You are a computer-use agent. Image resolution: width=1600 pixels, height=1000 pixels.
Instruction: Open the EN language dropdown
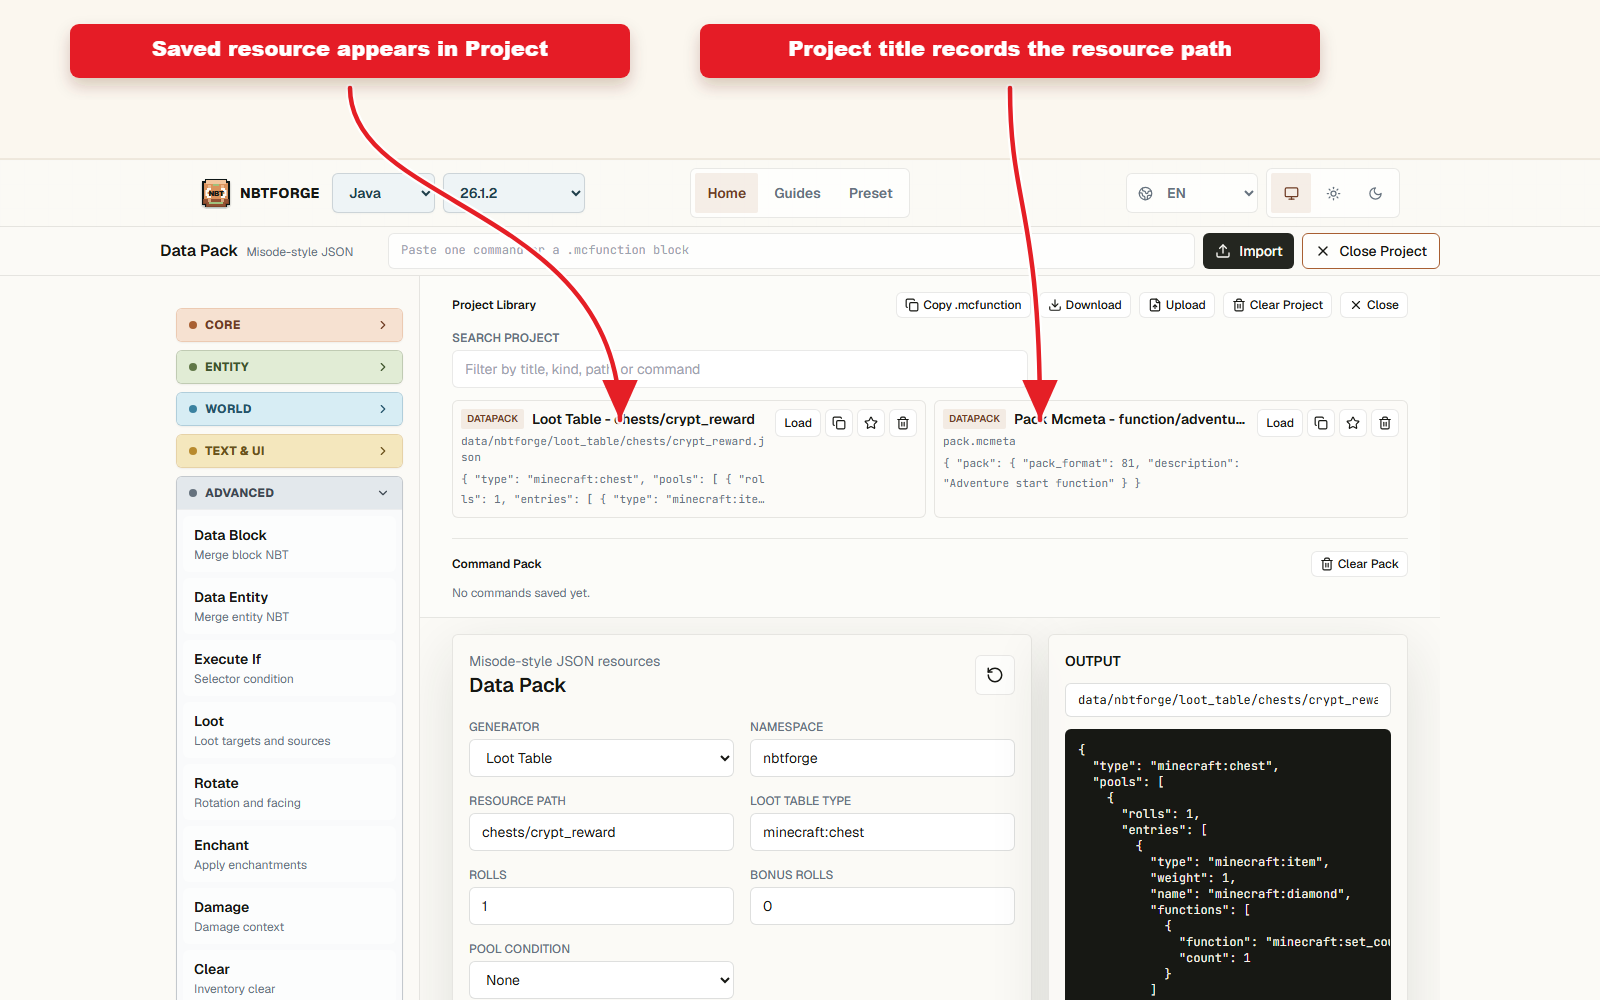(1192, 193)
